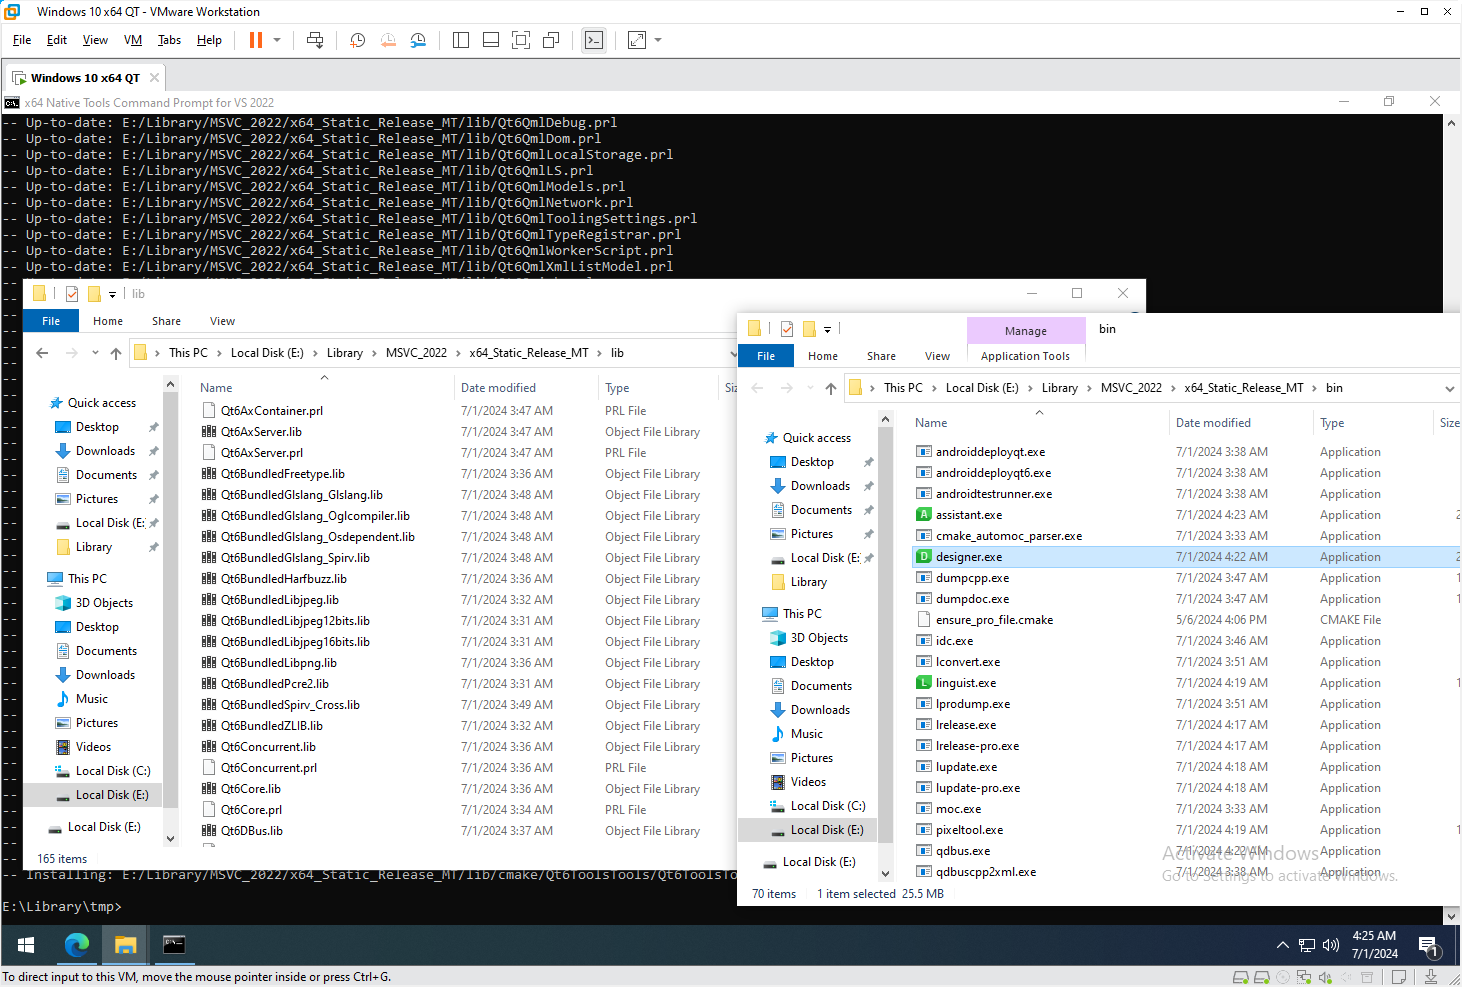Click blue File button in lib window
The image size is (1462, 987).
51,321
